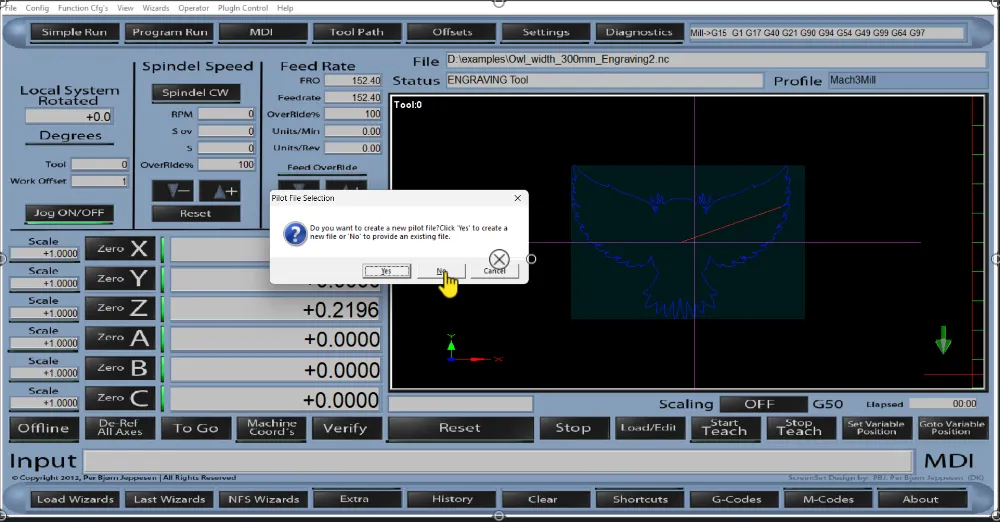1000x522 pixels.
Task: Open the Wizards menu
Action: [155, 8]
